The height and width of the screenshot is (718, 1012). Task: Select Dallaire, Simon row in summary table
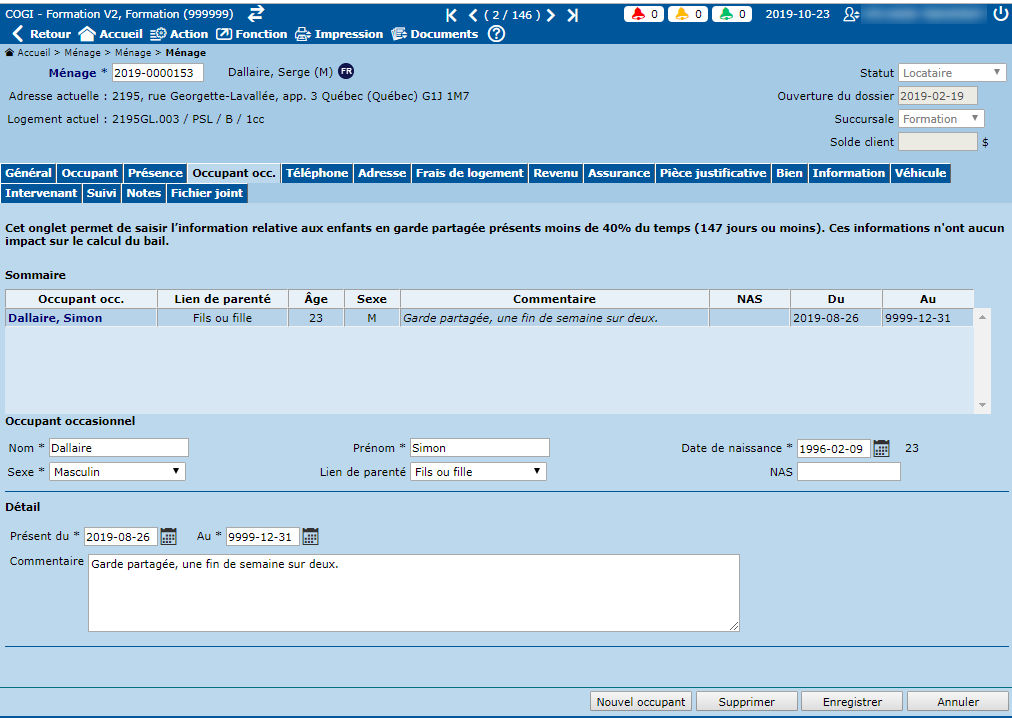click(55, 318)
